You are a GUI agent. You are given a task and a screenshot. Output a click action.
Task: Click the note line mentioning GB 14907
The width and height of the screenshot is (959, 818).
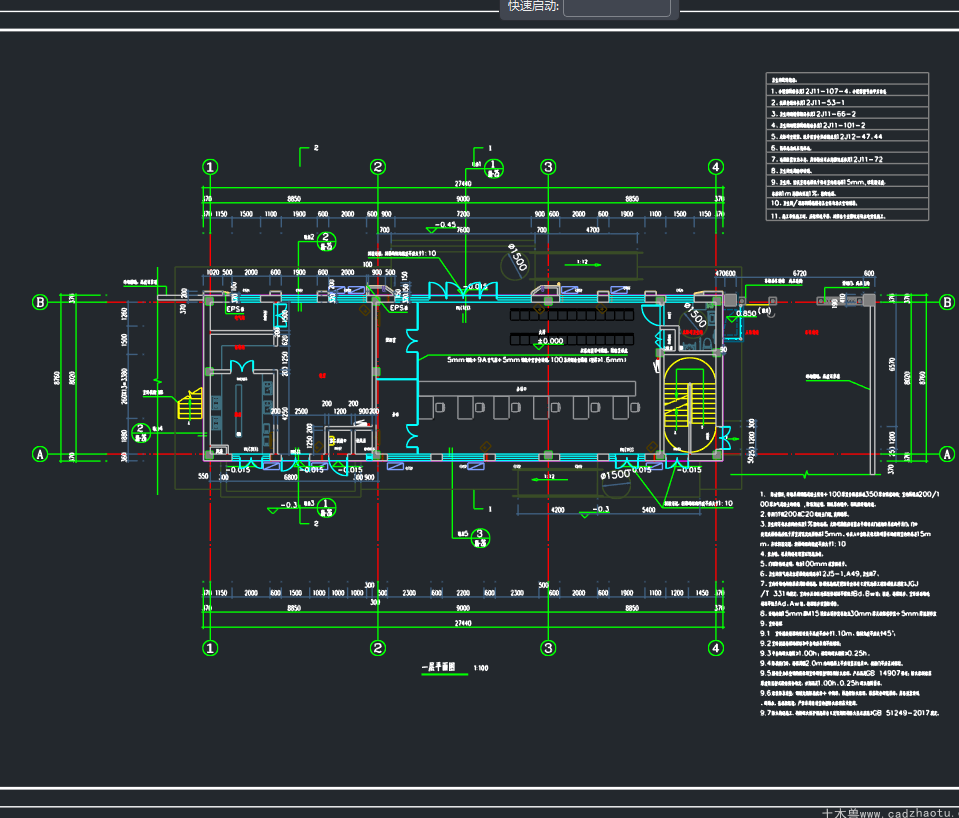tap(846, 673)
